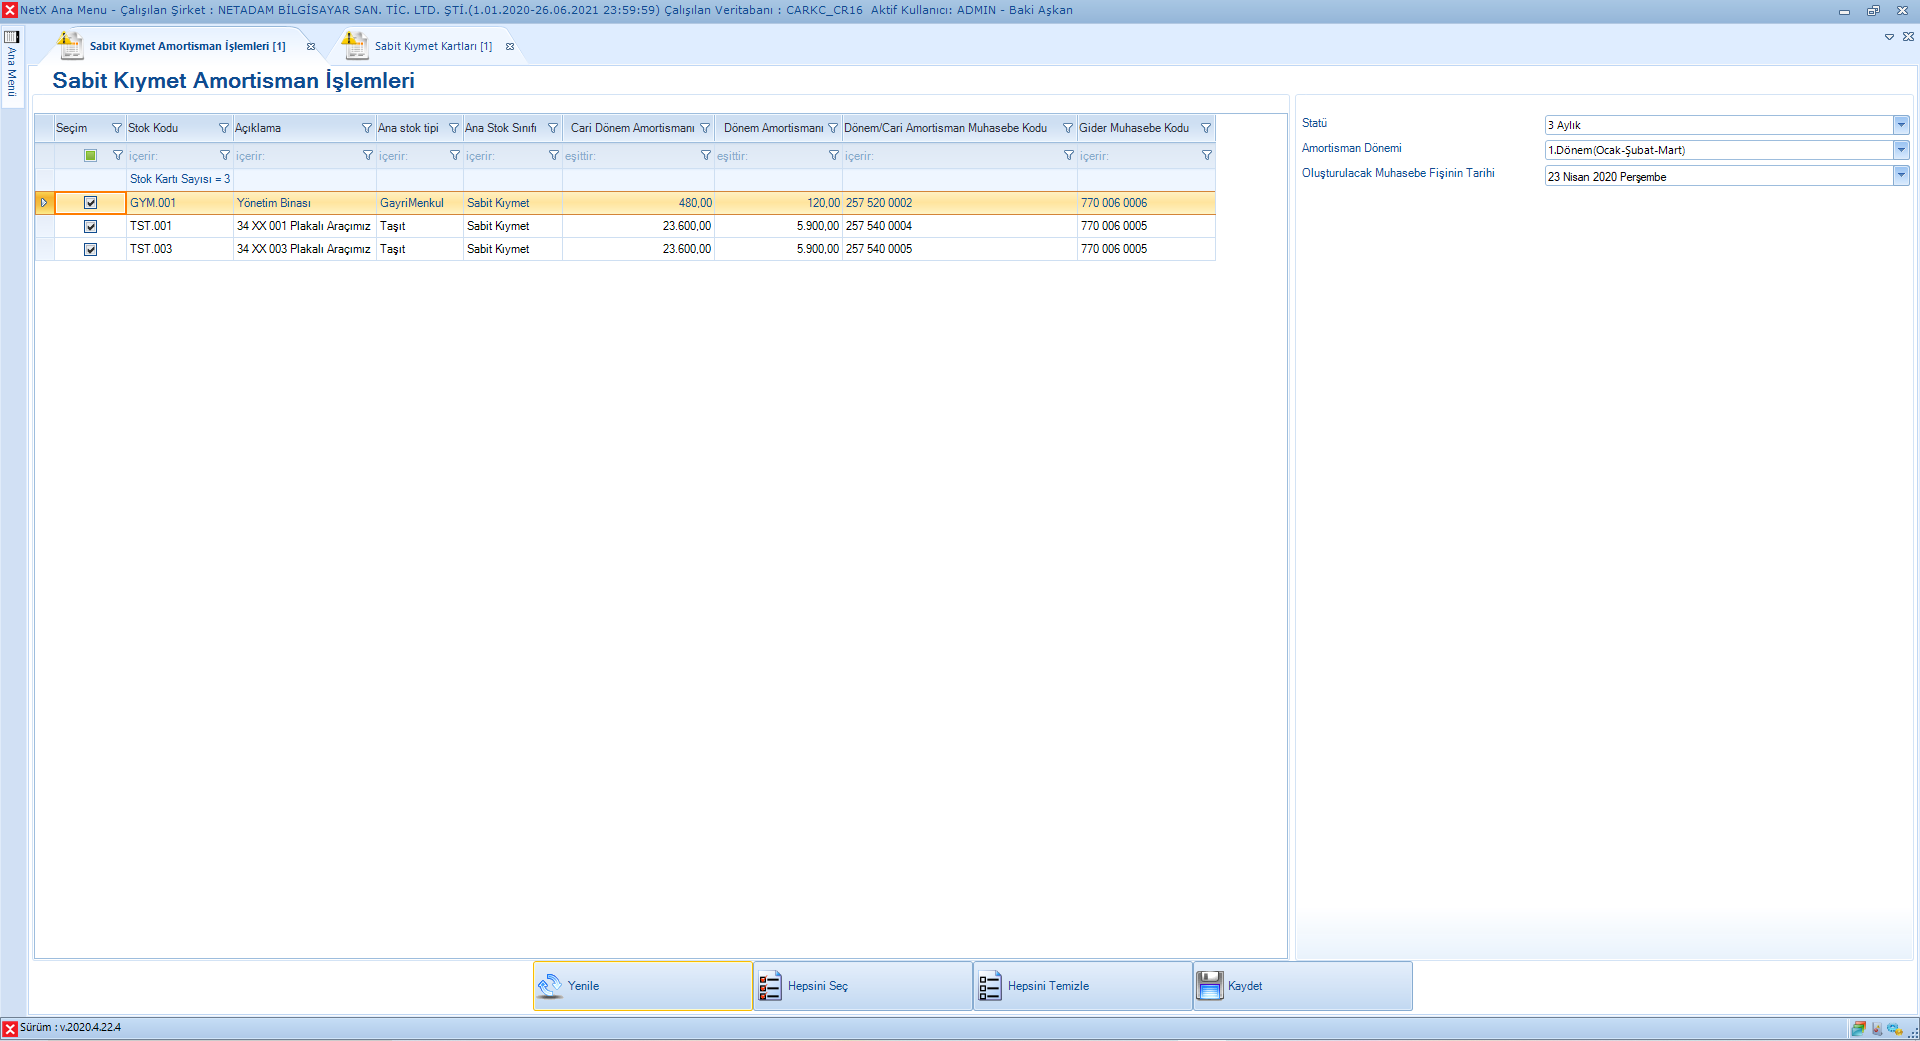Select the Sabit Kıymet Amortisman İşlemleri tab

click(187, 46)
